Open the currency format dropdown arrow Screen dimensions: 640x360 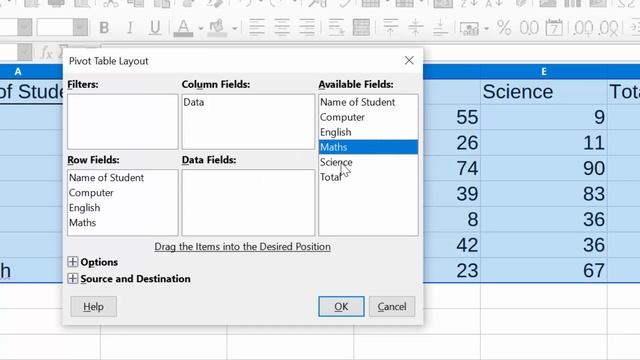(487, 29)
